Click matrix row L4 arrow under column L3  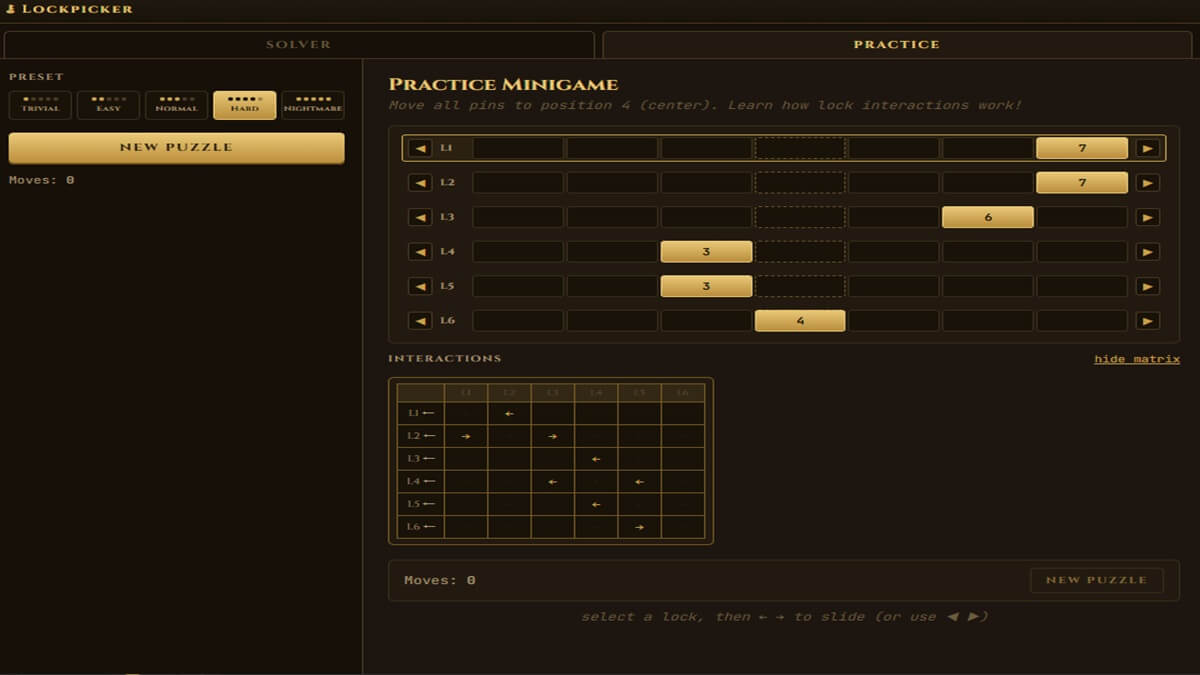(553, 481)
